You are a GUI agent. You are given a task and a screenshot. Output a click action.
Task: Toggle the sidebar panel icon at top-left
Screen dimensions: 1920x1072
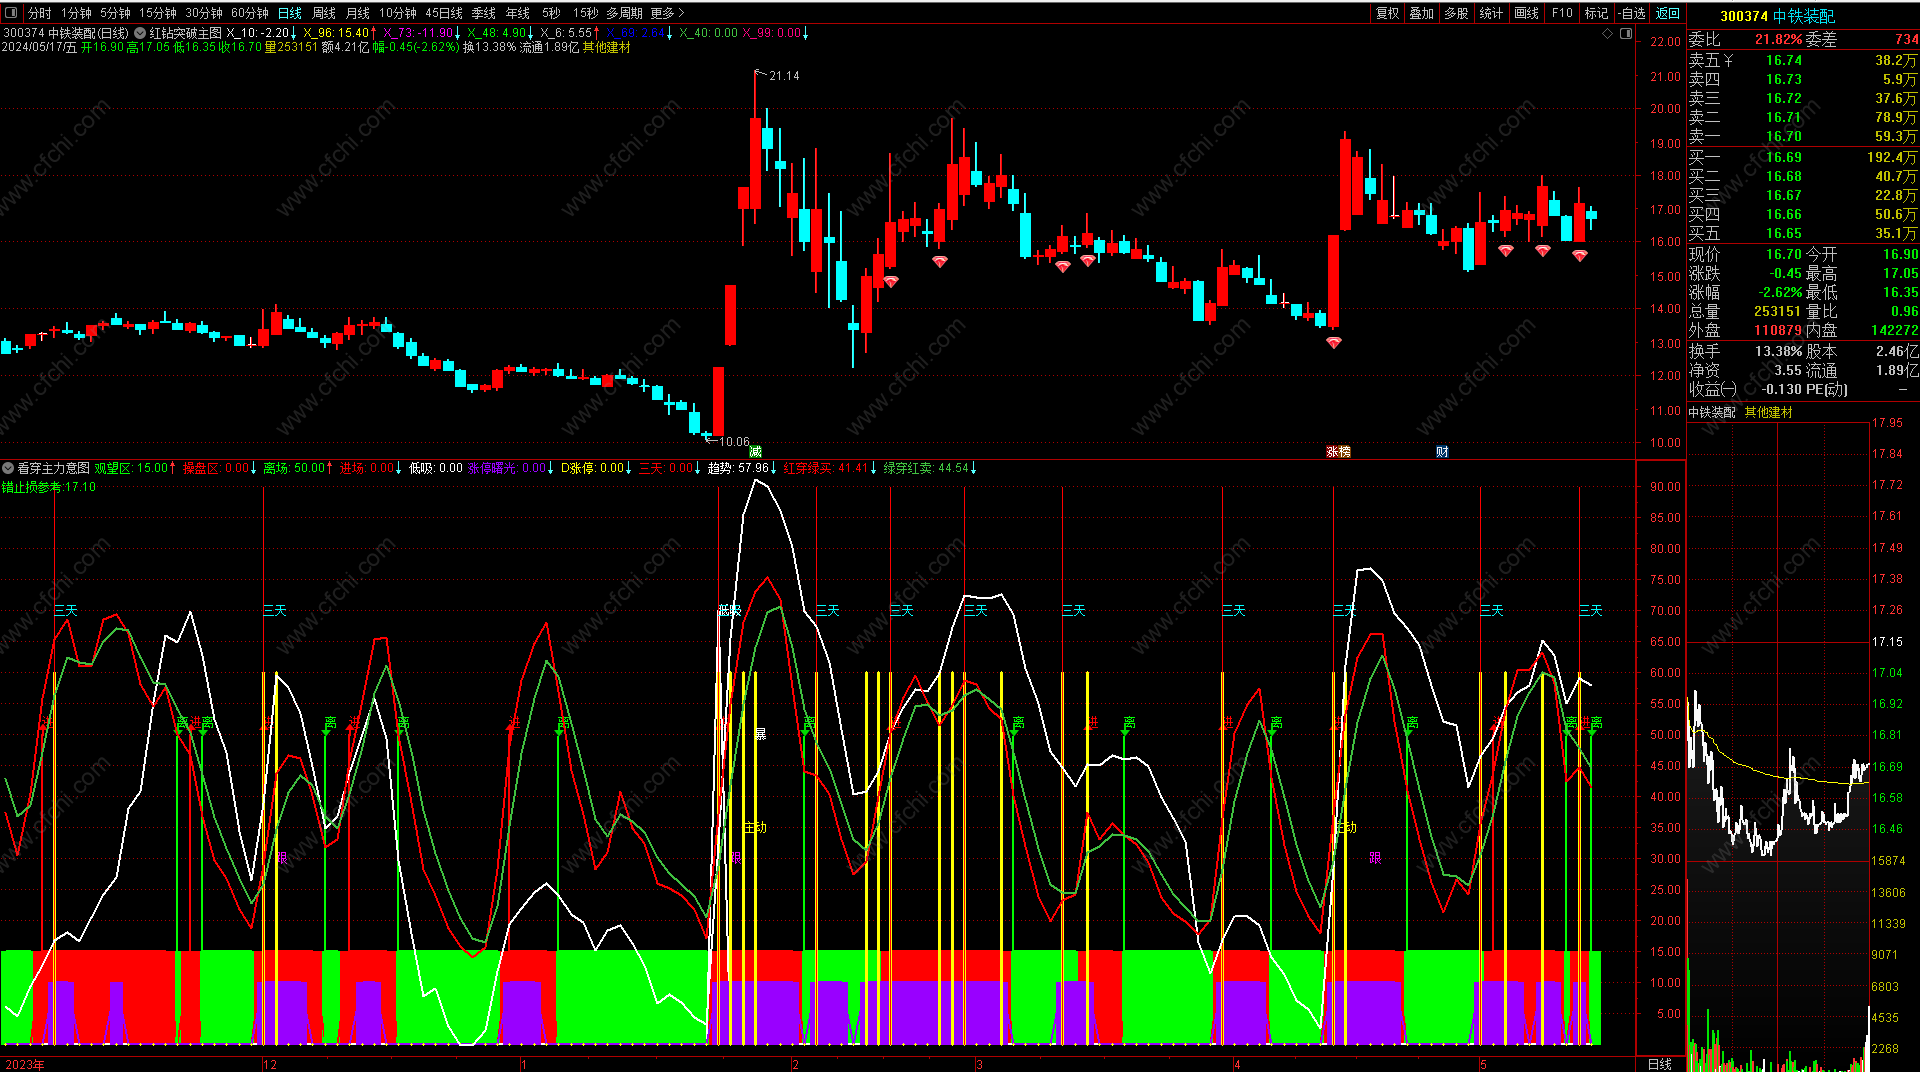pos(12,13)
